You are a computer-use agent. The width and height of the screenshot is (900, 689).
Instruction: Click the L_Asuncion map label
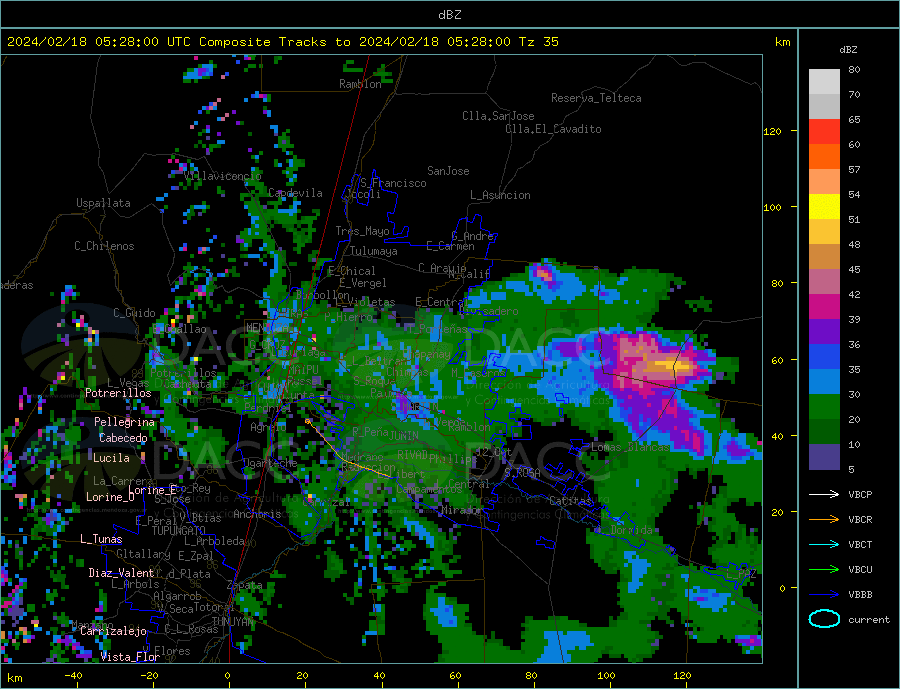coord(500,195)
